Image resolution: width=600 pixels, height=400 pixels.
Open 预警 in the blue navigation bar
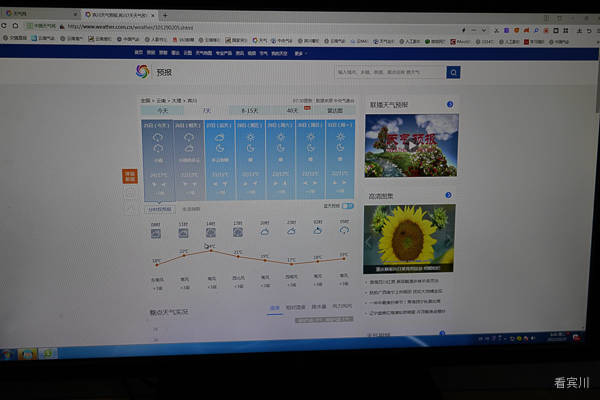163,53
